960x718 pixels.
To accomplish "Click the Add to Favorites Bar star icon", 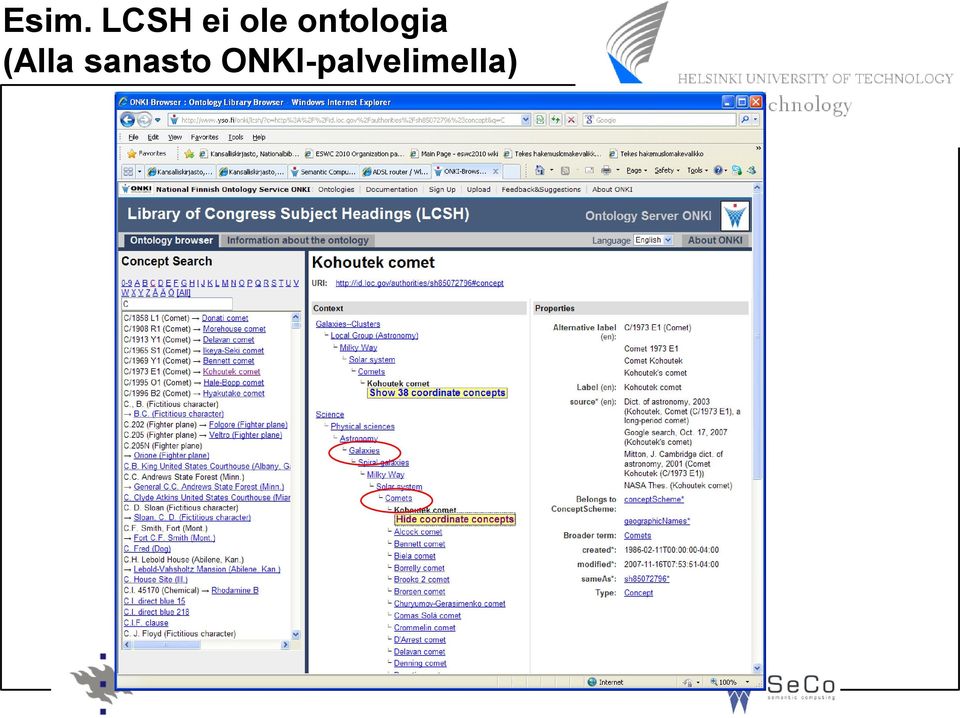I will (x=189, y=154).
